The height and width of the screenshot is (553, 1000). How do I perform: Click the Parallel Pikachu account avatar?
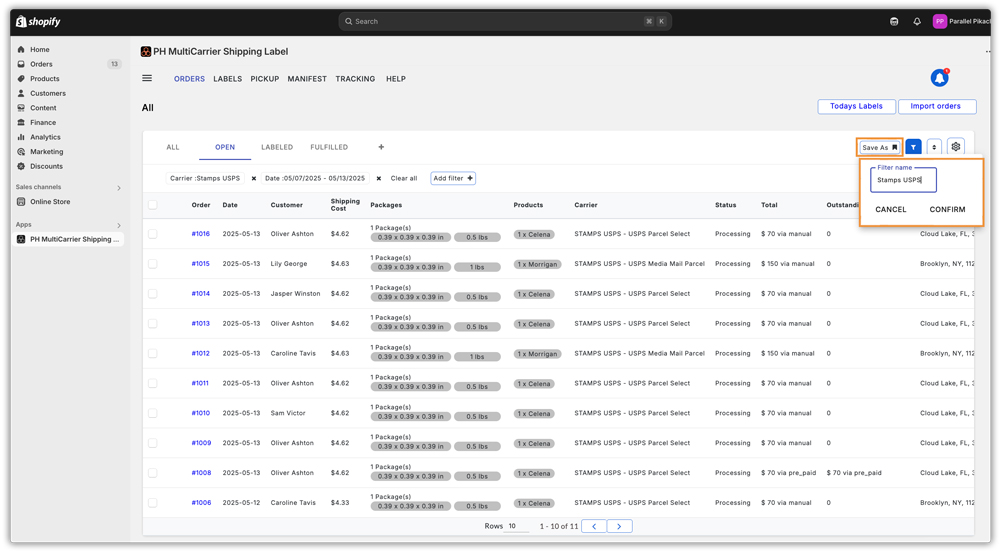click(939, 22)
